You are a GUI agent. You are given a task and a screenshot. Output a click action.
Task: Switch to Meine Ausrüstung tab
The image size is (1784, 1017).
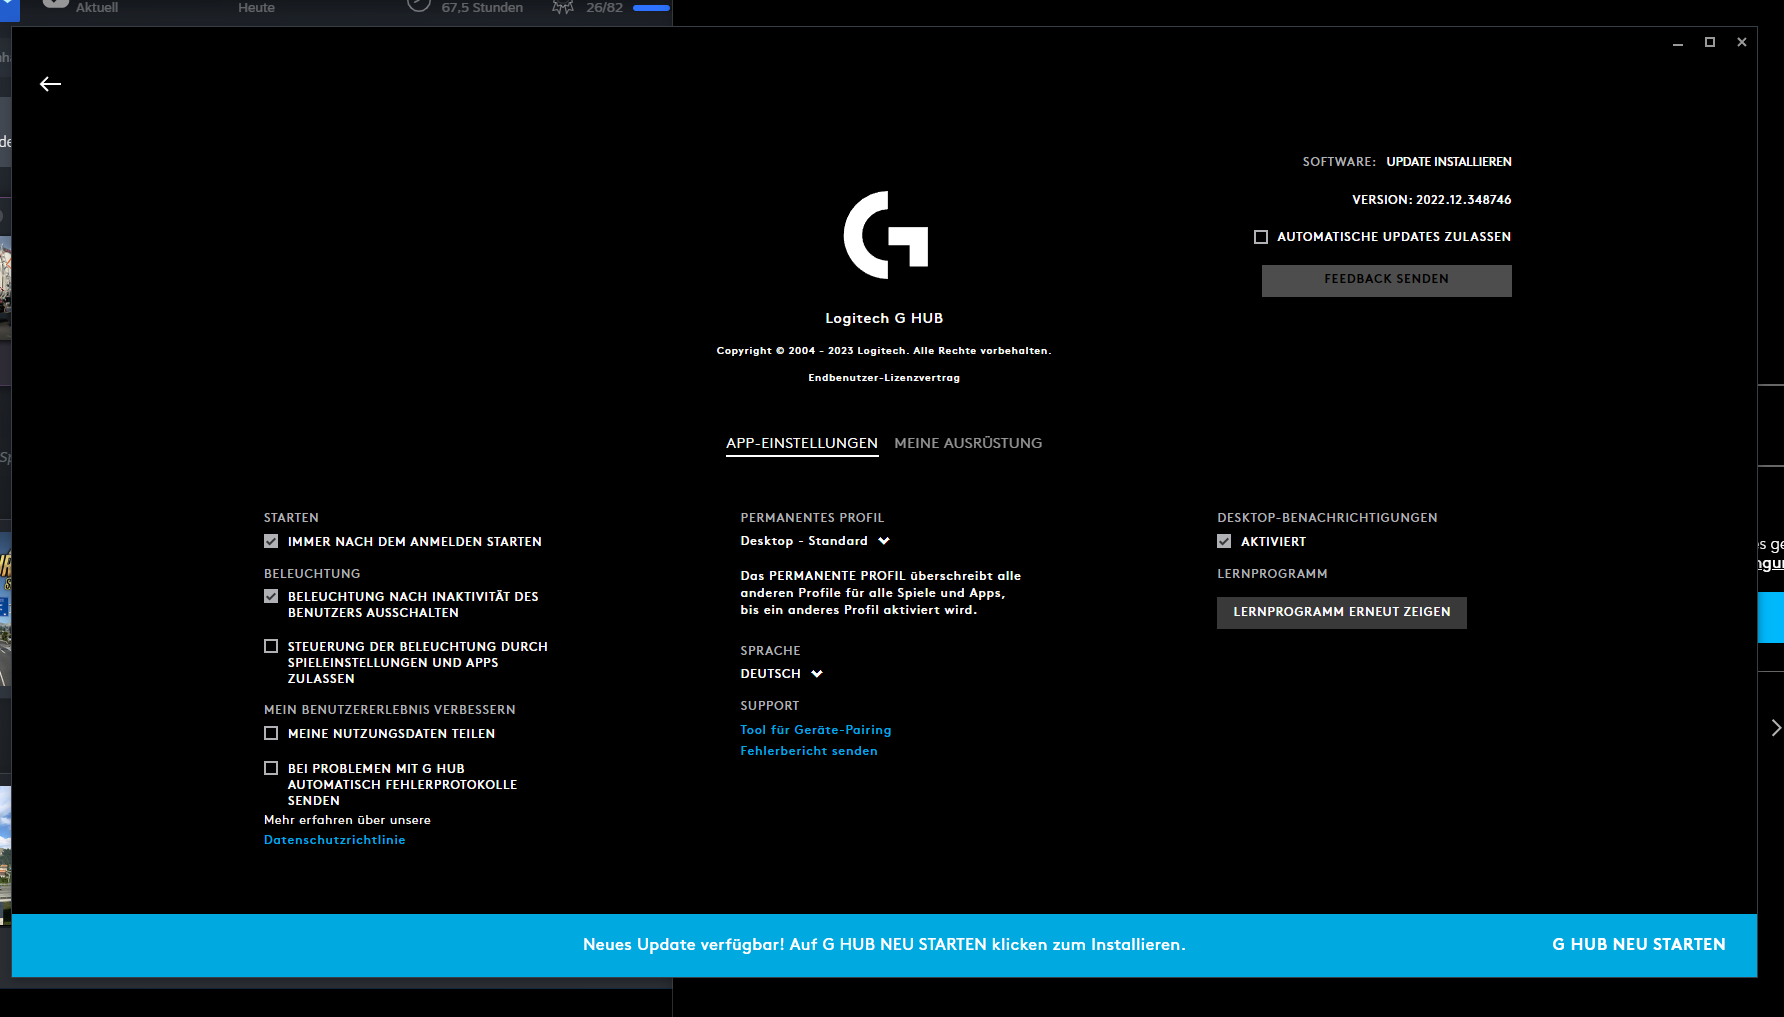pyautogui.click(x=968, y=443)
